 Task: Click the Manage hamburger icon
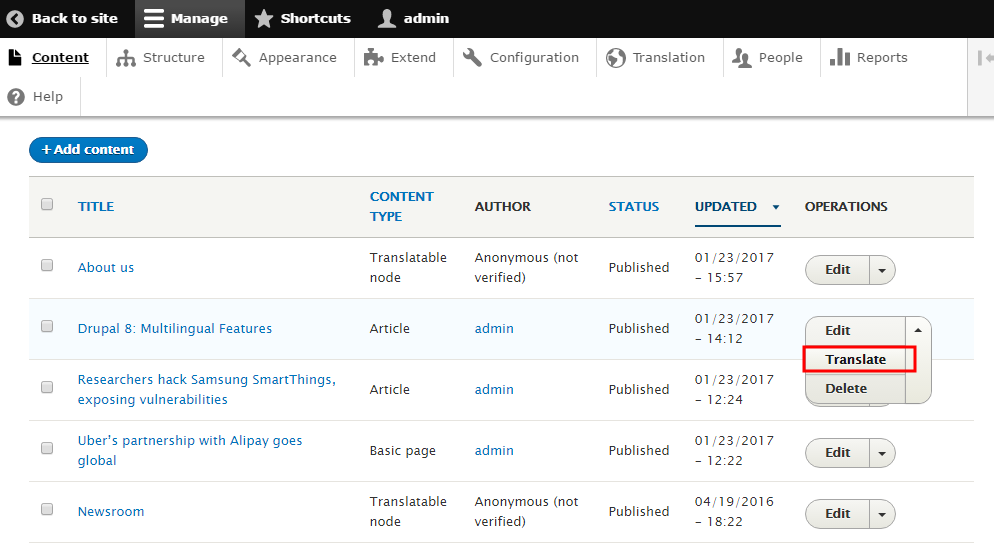pos(153,19)
